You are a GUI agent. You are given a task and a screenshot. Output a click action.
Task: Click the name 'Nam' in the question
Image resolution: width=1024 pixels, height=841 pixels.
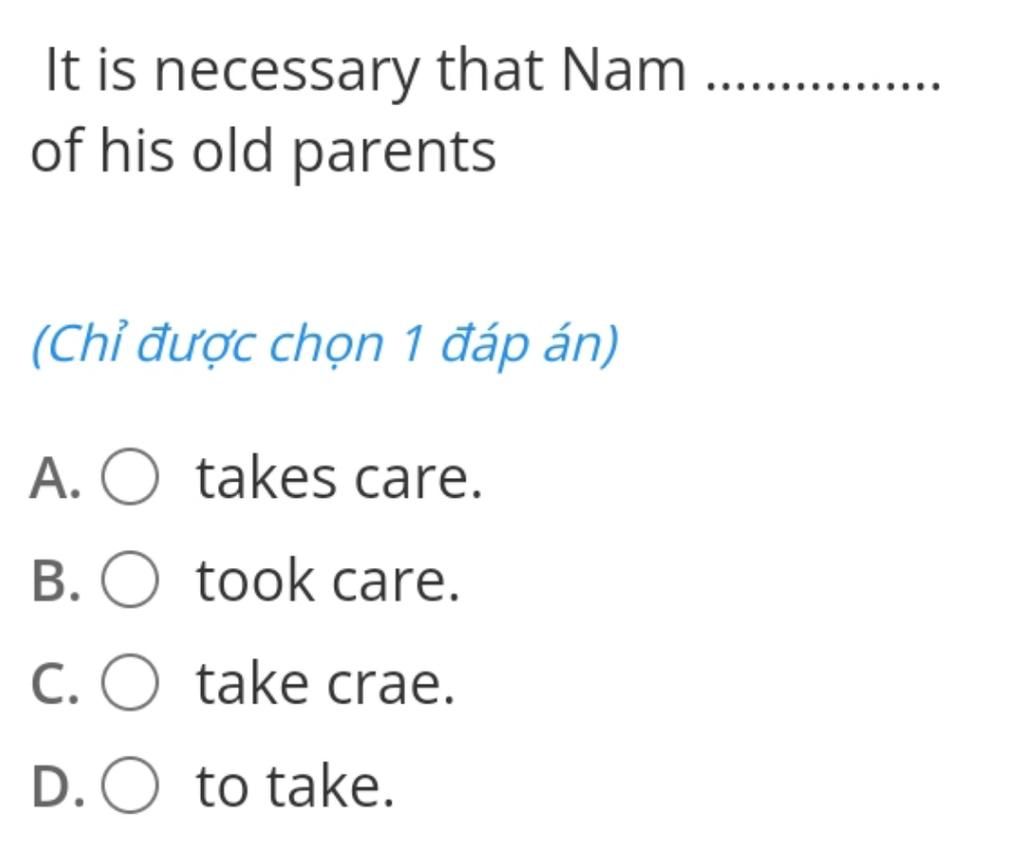623,69
